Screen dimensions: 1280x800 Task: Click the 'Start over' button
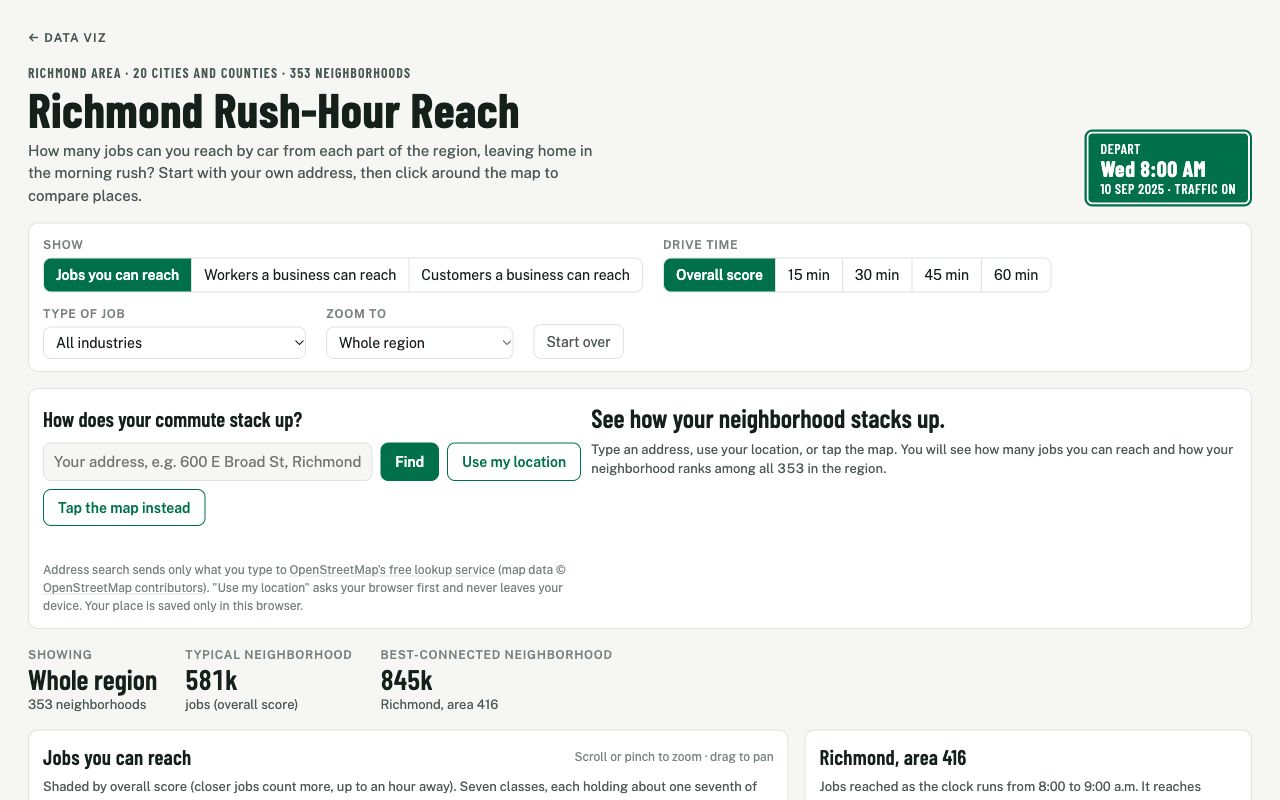[578, 342]
